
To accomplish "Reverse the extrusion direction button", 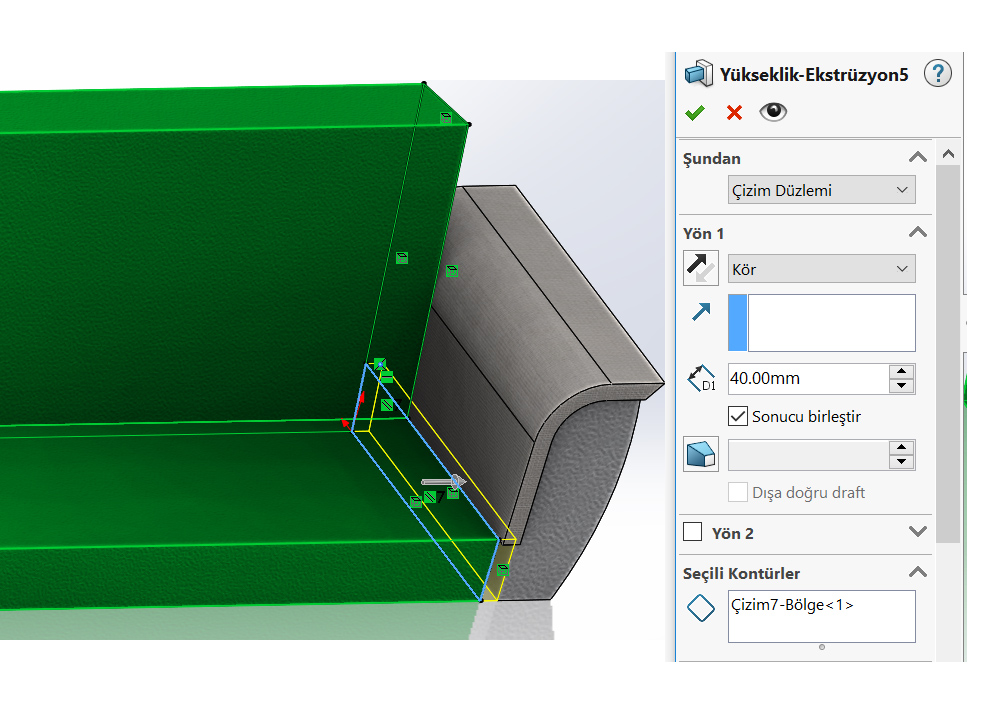I will tap(701, 269).
